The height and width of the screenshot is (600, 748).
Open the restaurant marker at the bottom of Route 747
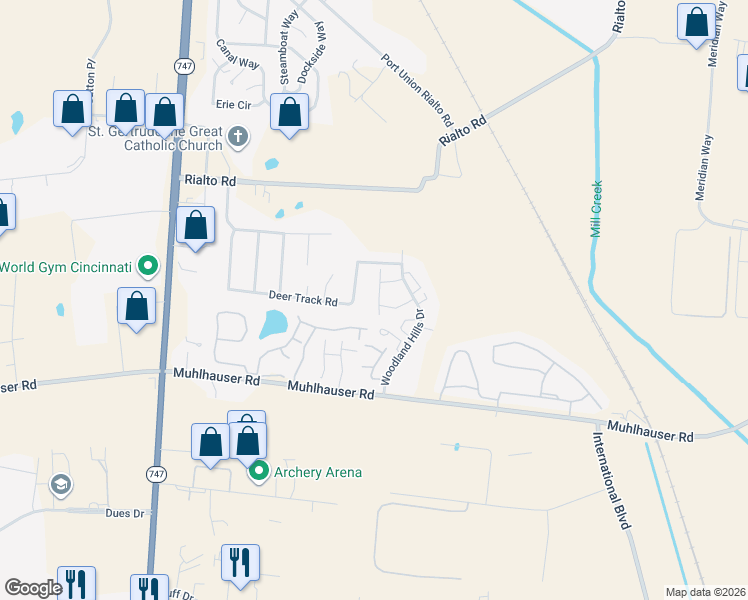coord(149,587)
